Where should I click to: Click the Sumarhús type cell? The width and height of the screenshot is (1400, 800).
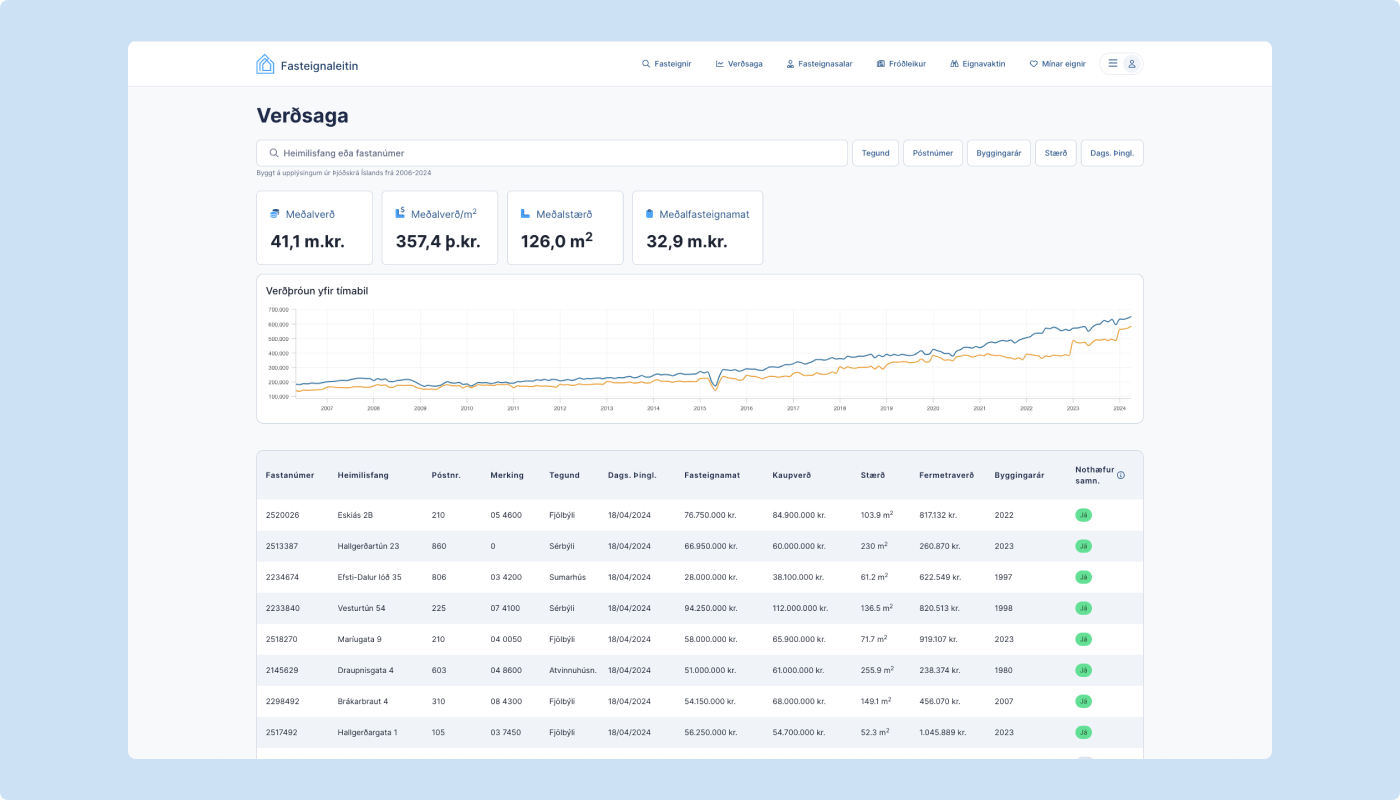click(x=567, y=577)
